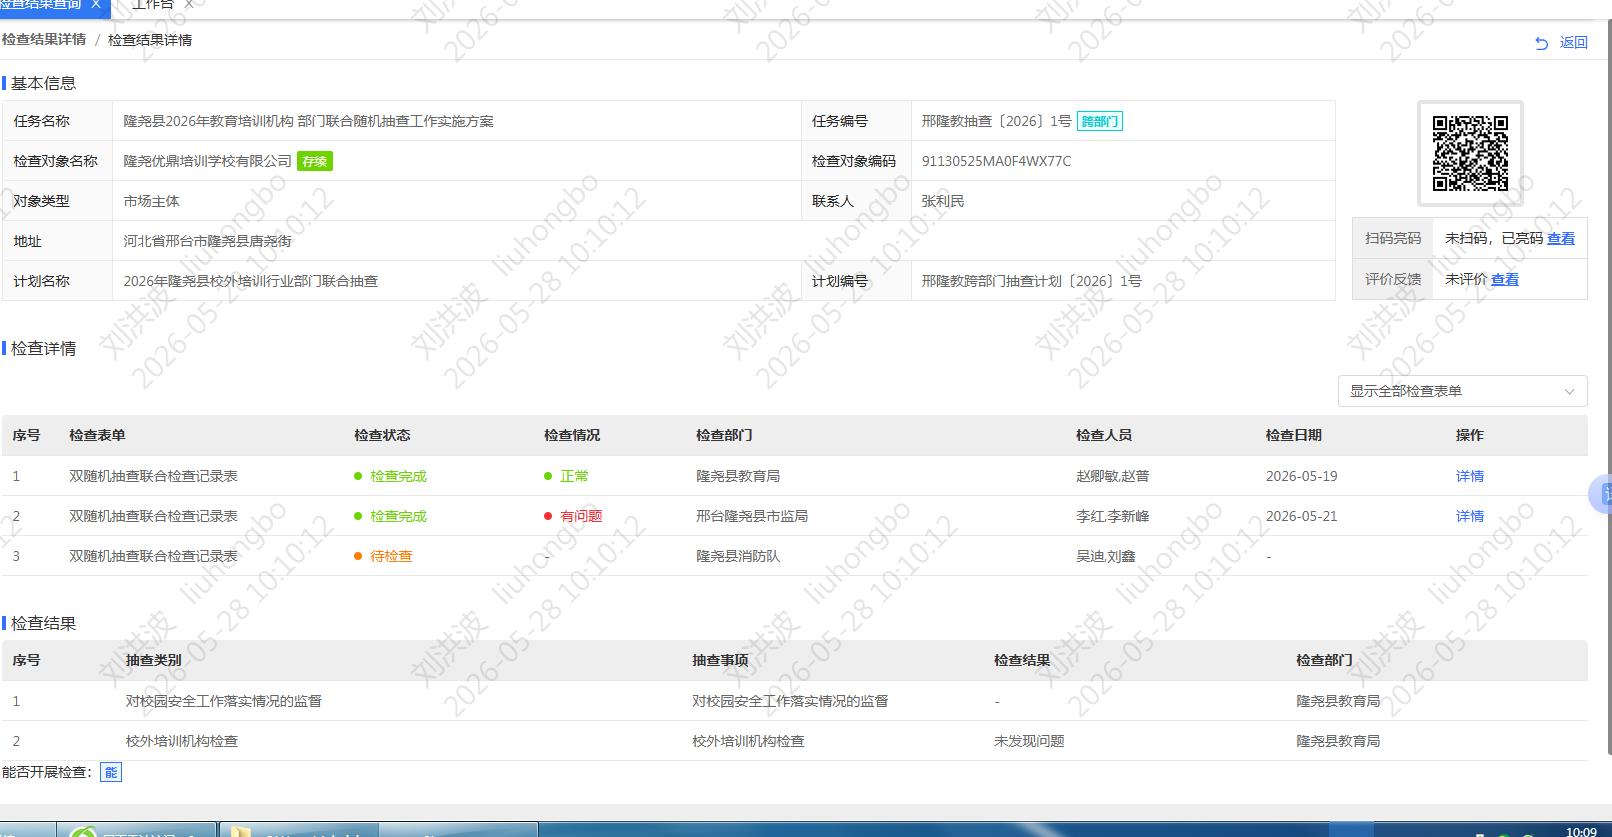This screenshot has width=1612, height=837.
Task: Click the 评价反馈 label cell
Action: 1393,279
